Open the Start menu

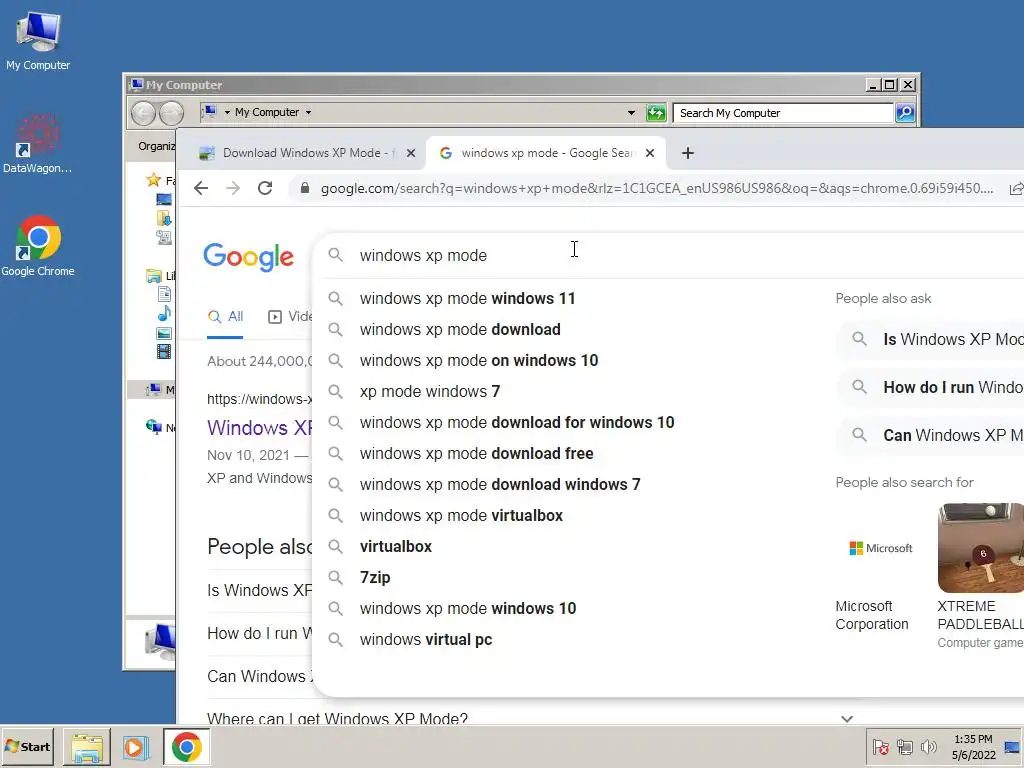point(27,746)
